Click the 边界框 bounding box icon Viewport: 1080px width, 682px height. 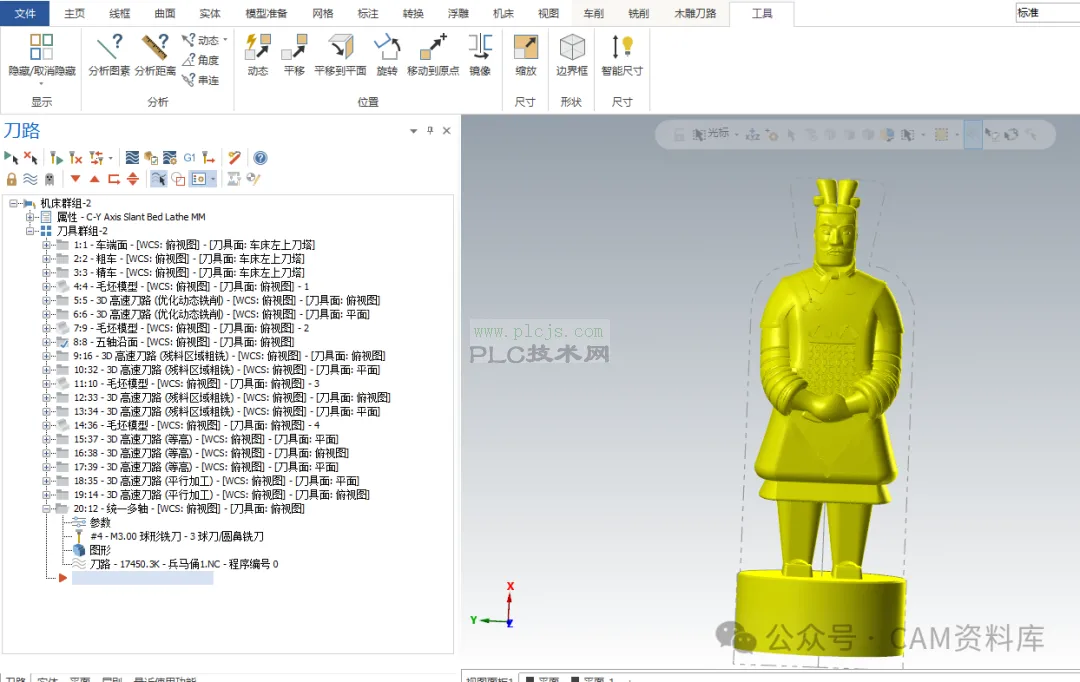click(572, 54)
